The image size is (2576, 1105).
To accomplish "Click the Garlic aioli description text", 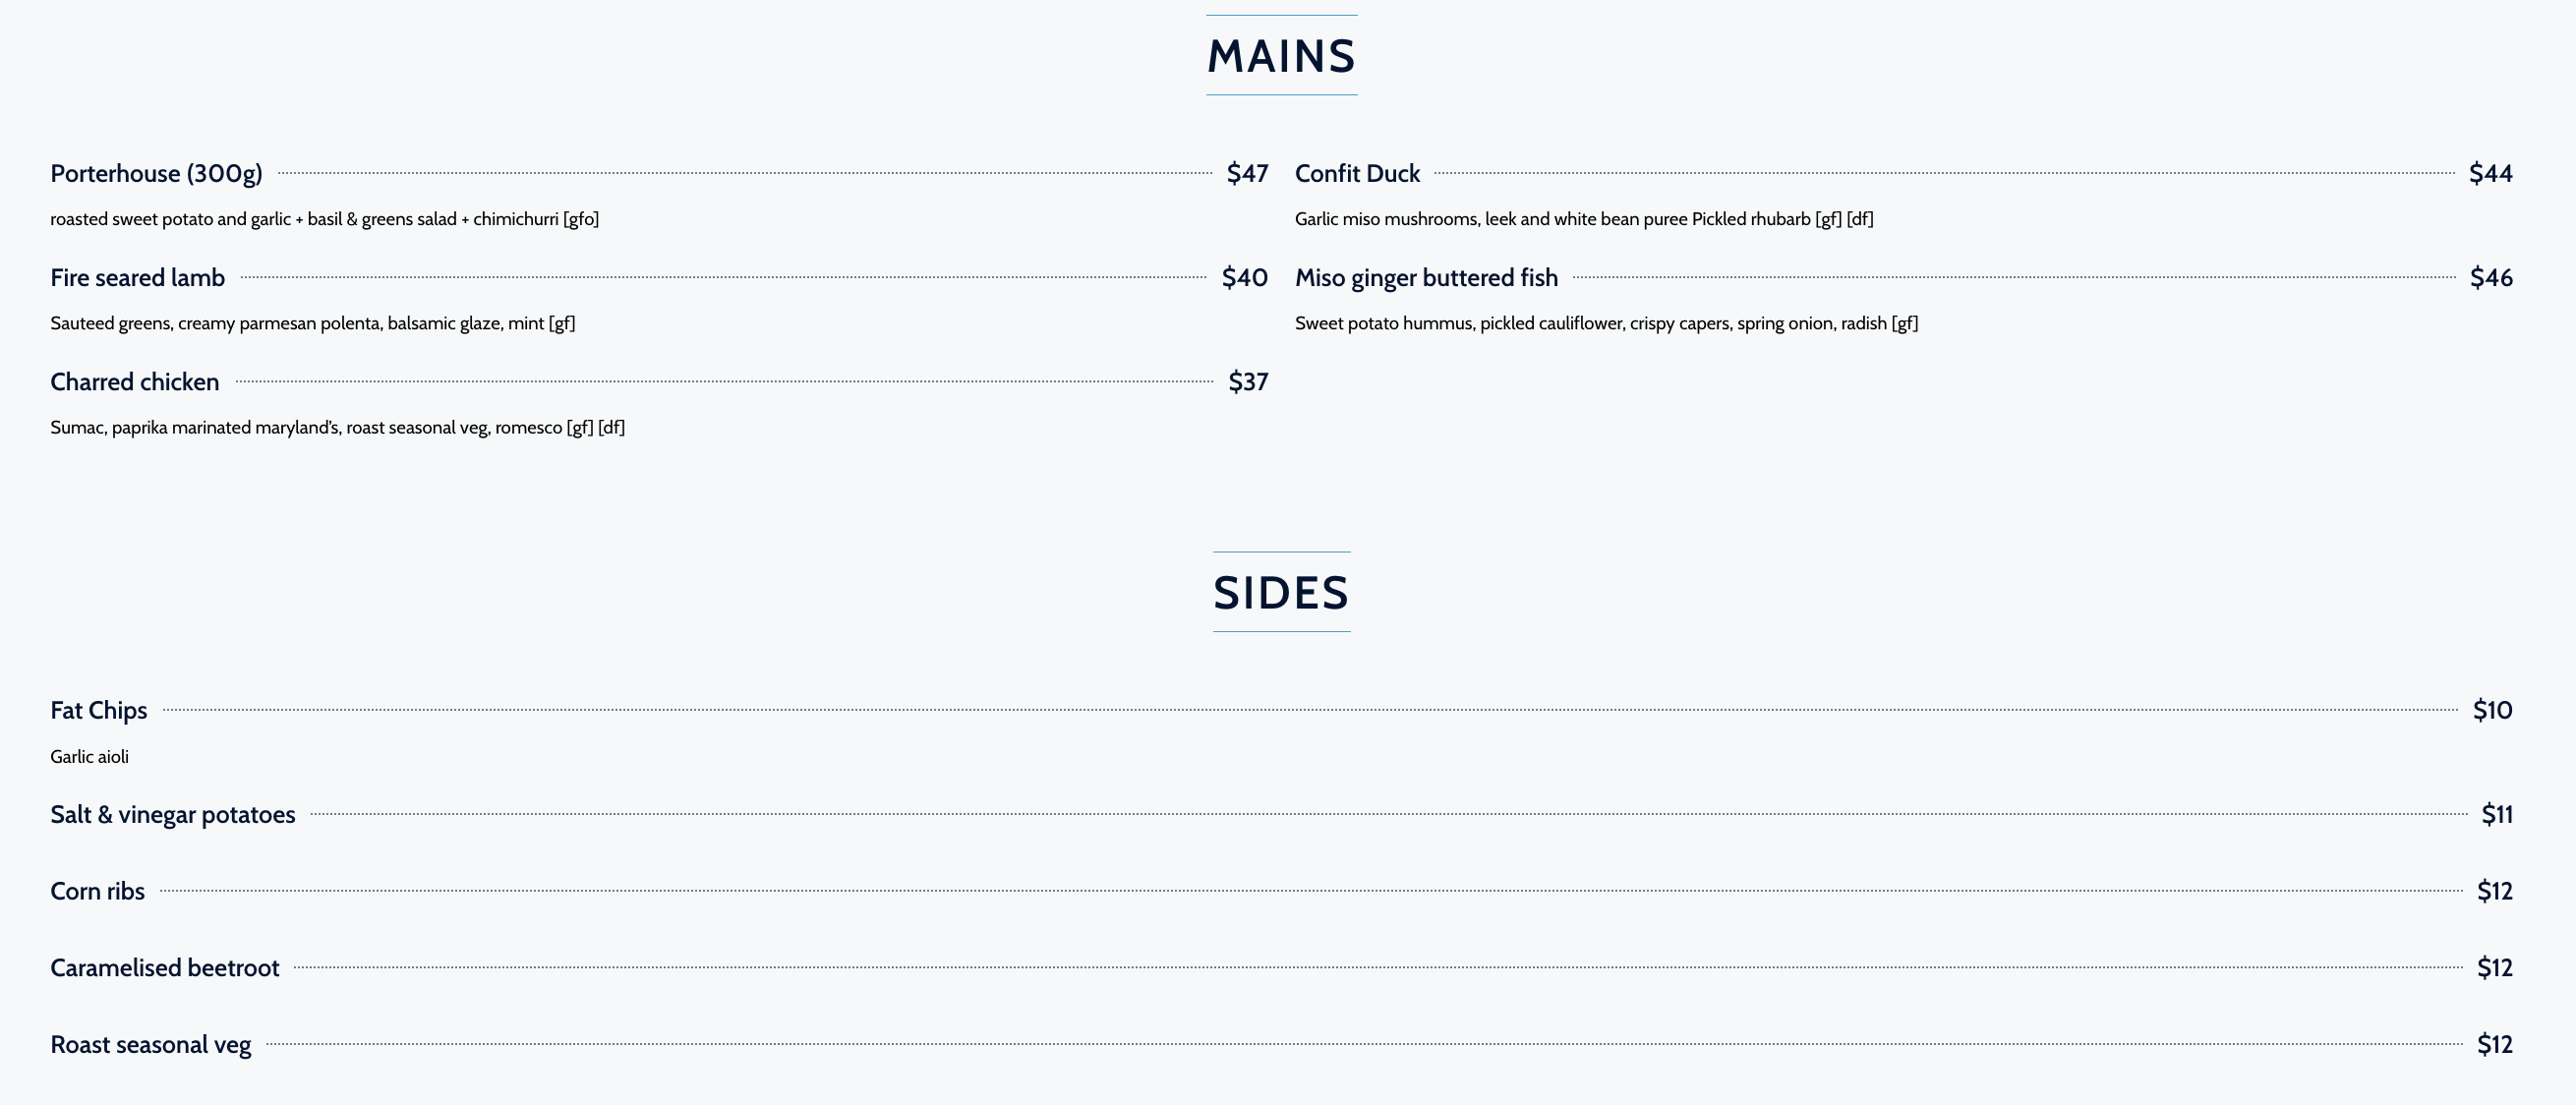I will pos(89,757).
